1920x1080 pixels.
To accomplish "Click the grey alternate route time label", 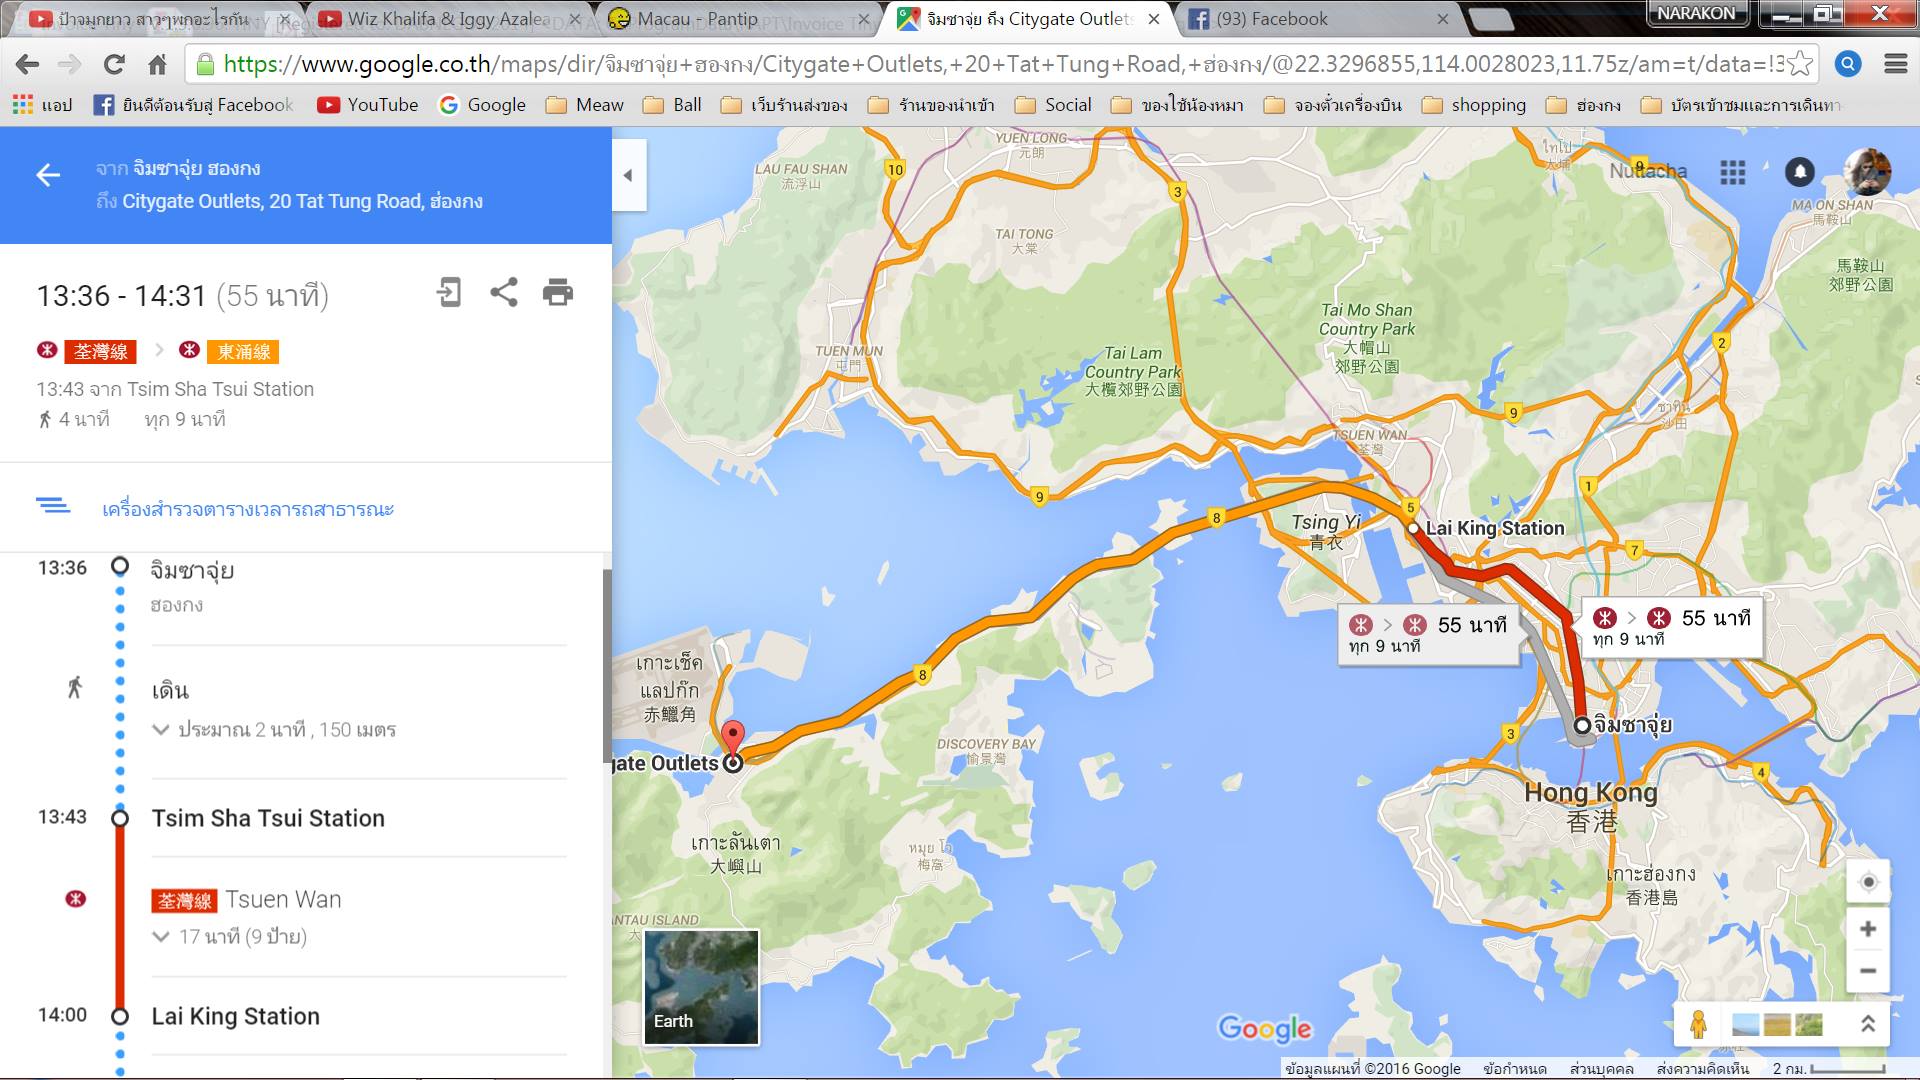I will tap(1428, 634).
